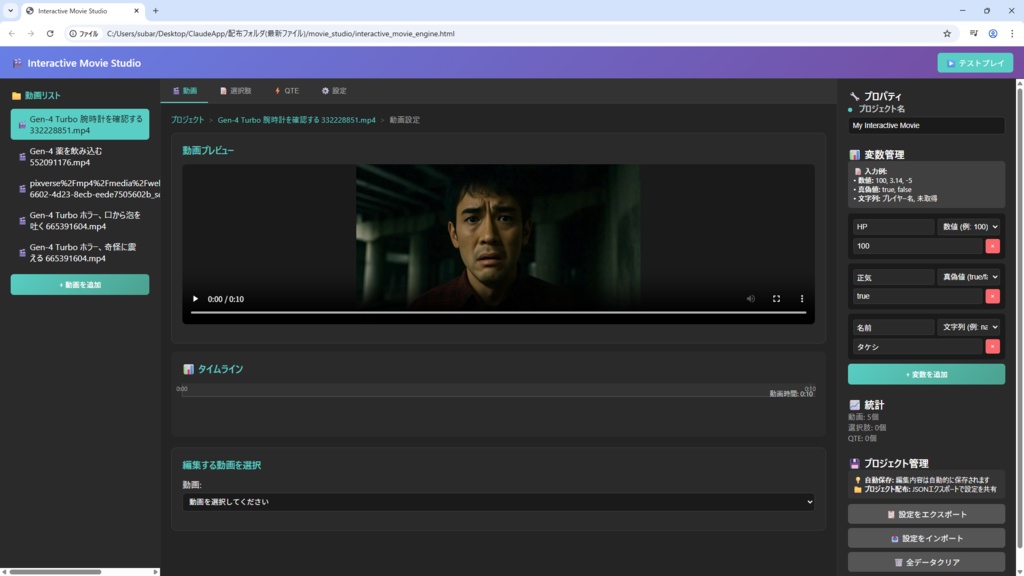Click the 変数を追加 button

(926, 374)
